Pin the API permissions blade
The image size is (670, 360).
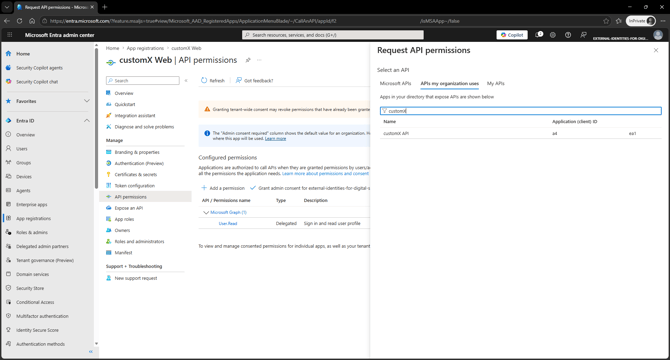248,60
